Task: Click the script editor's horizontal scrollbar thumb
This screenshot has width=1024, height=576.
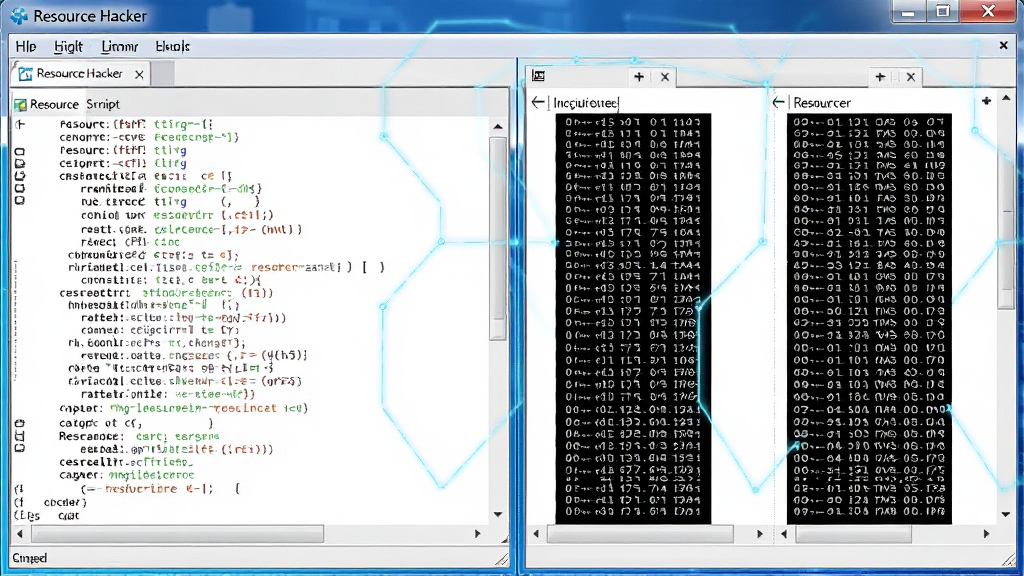Action: [178, 534]
